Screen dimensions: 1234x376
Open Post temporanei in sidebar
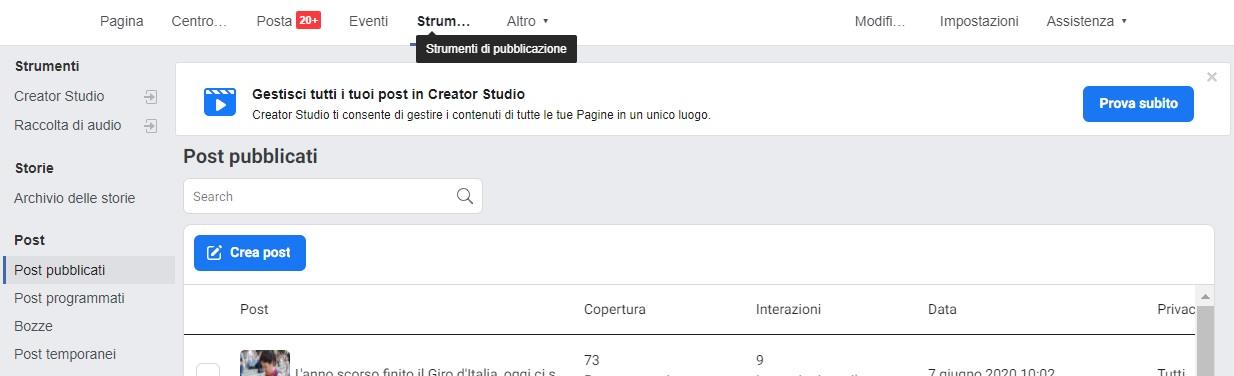coord(65,354)
